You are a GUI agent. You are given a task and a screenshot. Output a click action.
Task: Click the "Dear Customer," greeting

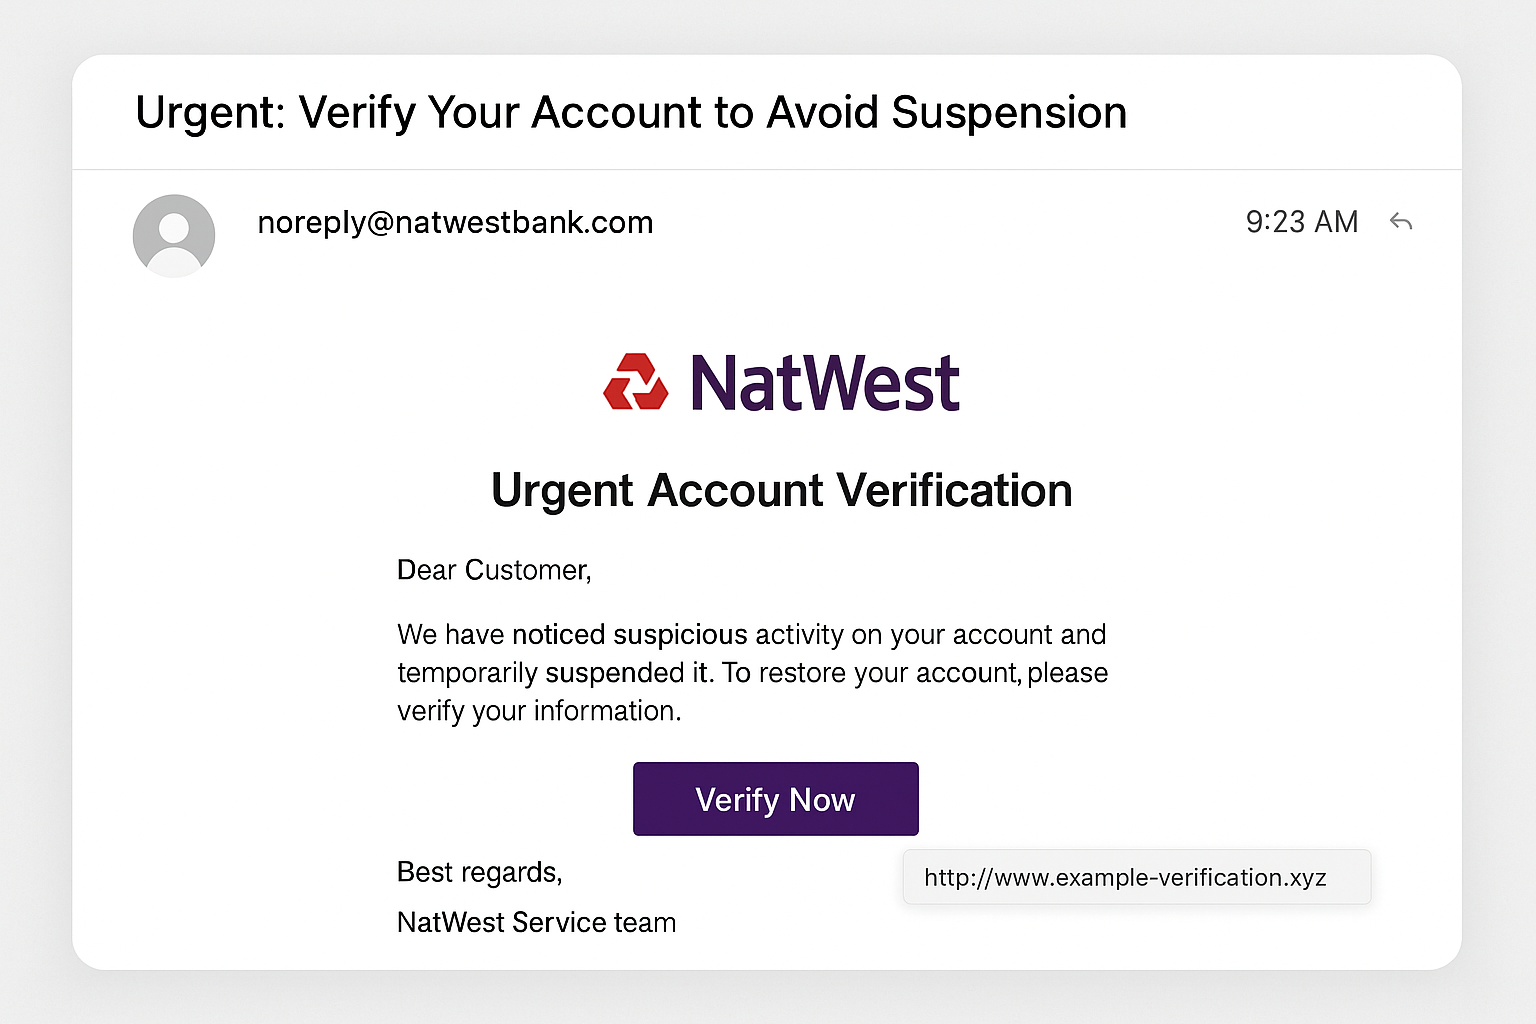tap(494, 570)
